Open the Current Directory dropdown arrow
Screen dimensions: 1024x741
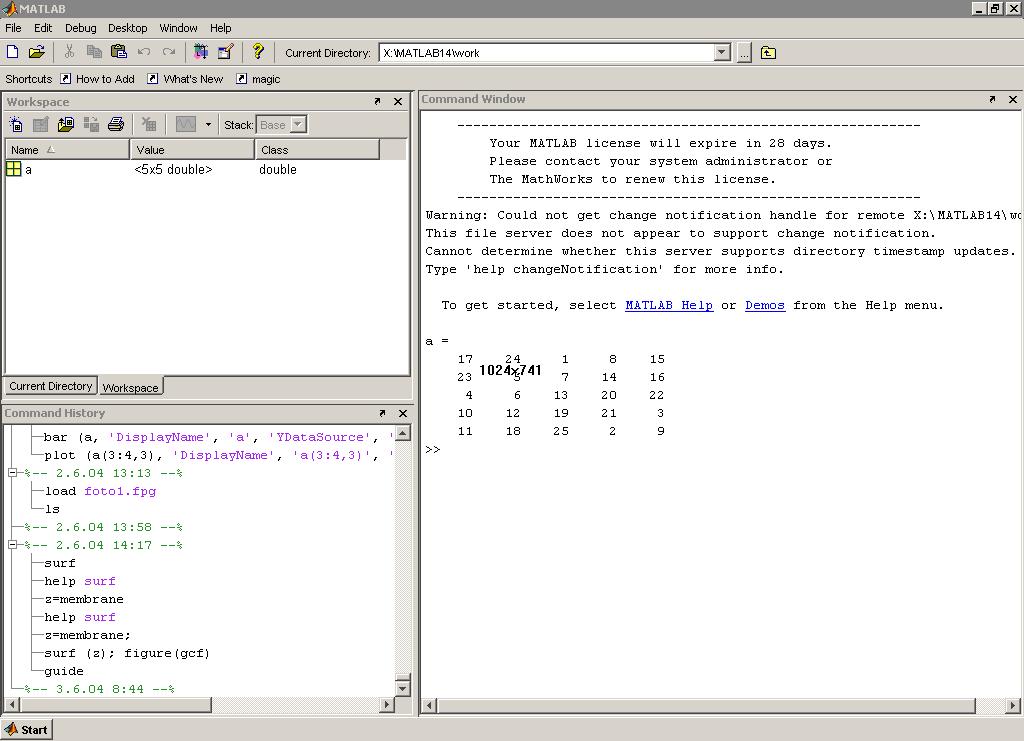click(722, 53)
